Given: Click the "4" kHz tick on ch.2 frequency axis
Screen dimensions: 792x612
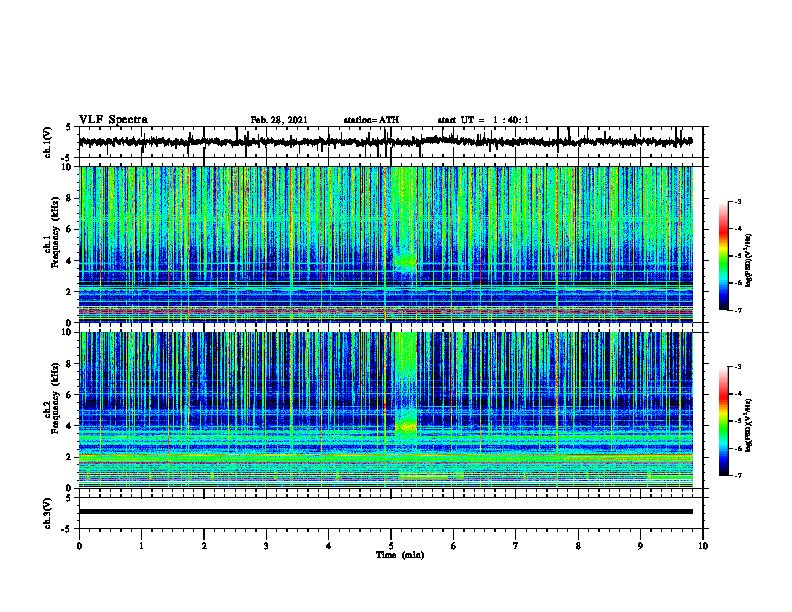Looking at the screenshot, I should click(x=70, y=426).
